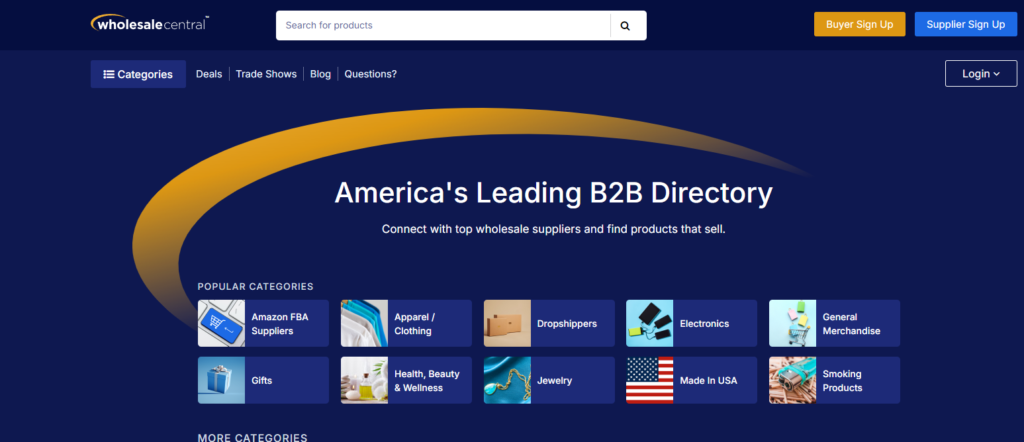Click the Jewelry necklace image
Screen dimensions: 1024x442
click(507, 380)
